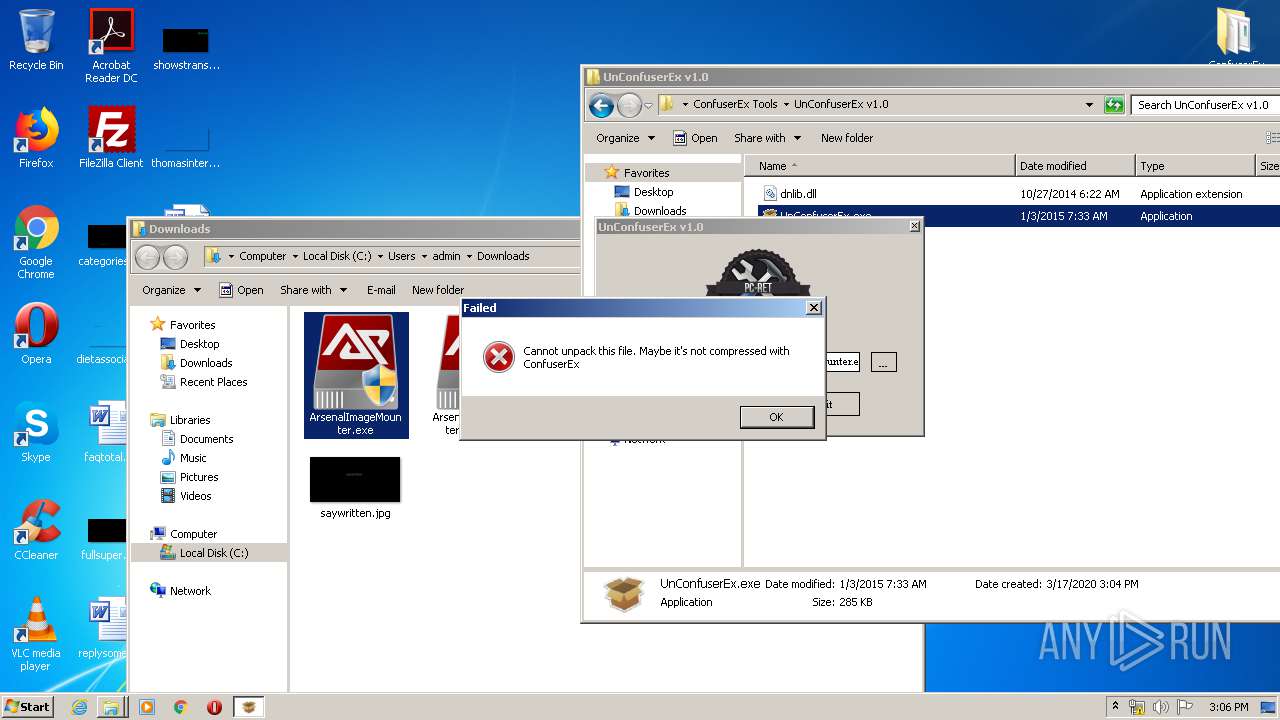This screenshot has width=1280, height=720.
Task: Open Internet Explorer from the taskbar
Action: point(79,707)
